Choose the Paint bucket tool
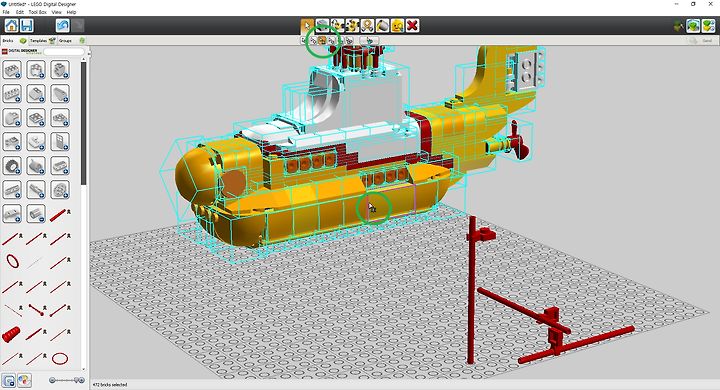 pos(382,25)
